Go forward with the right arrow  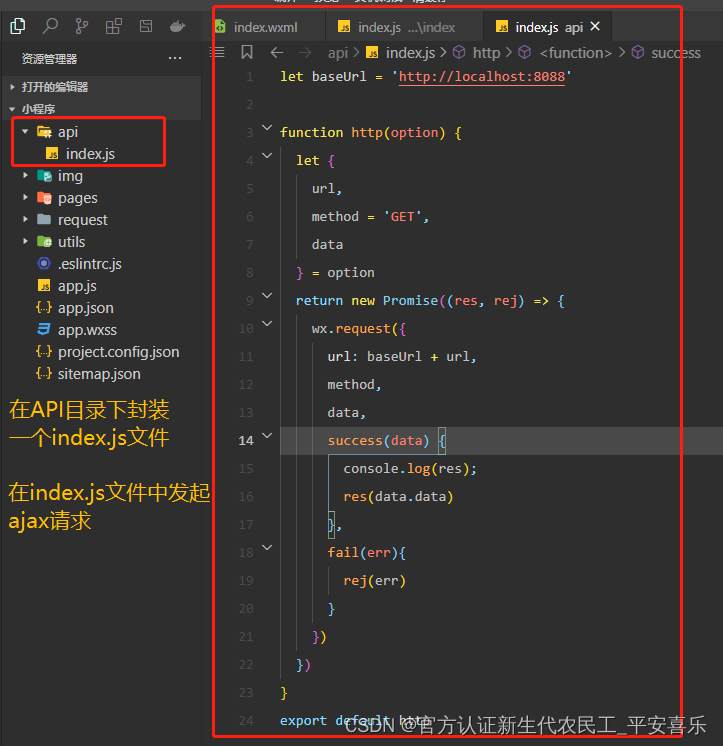pyautogui.click(x=304, y=52)
